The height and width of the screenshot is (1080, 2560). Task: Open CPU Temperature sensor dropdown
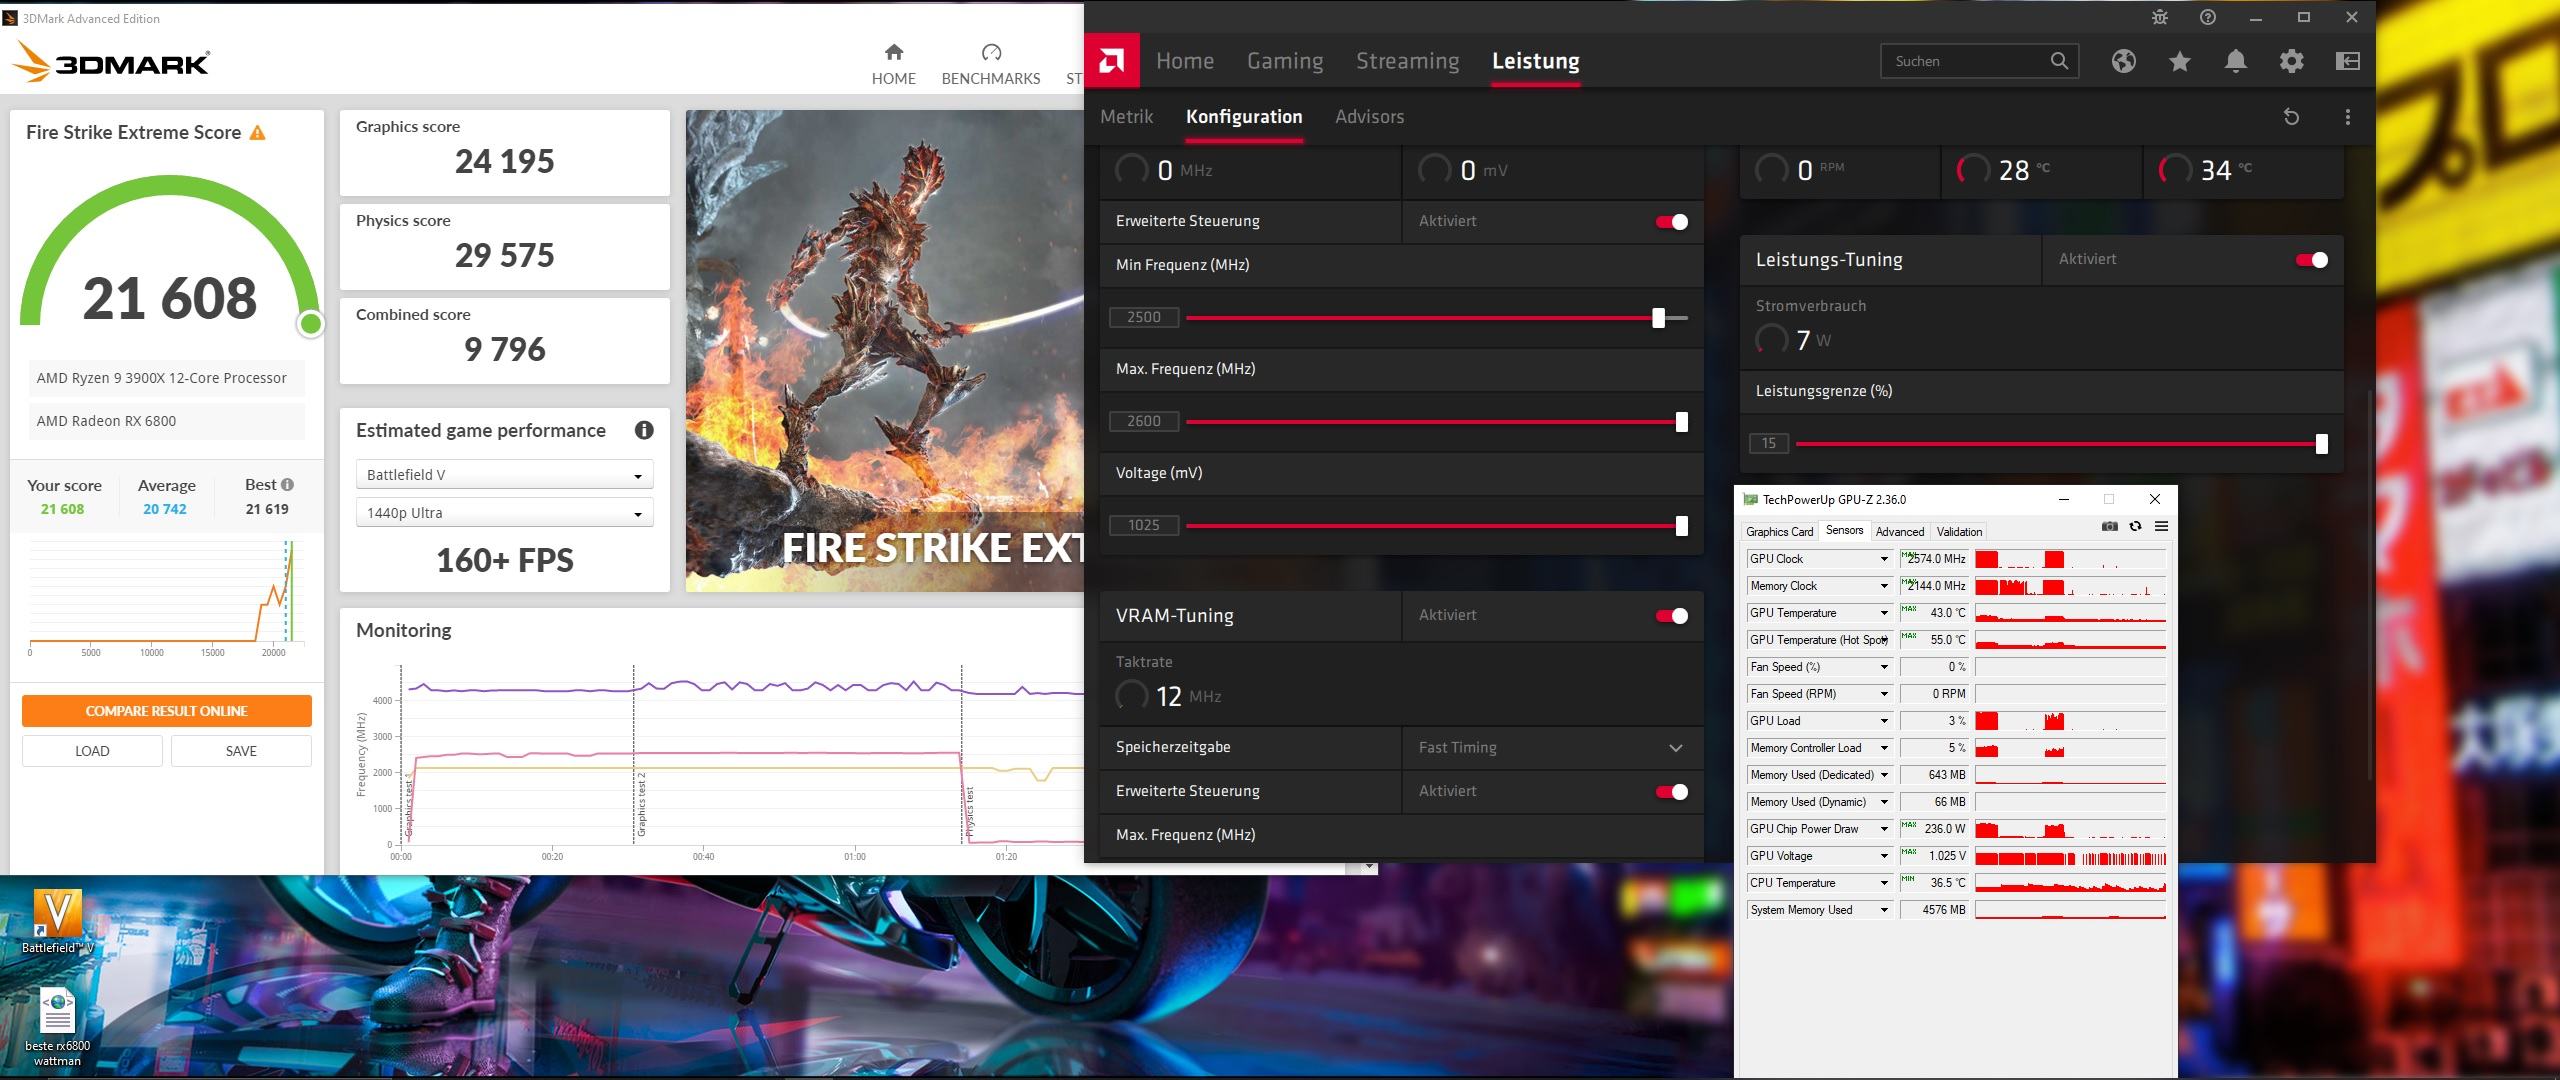pyautogui.click(x=1884, y=883)
